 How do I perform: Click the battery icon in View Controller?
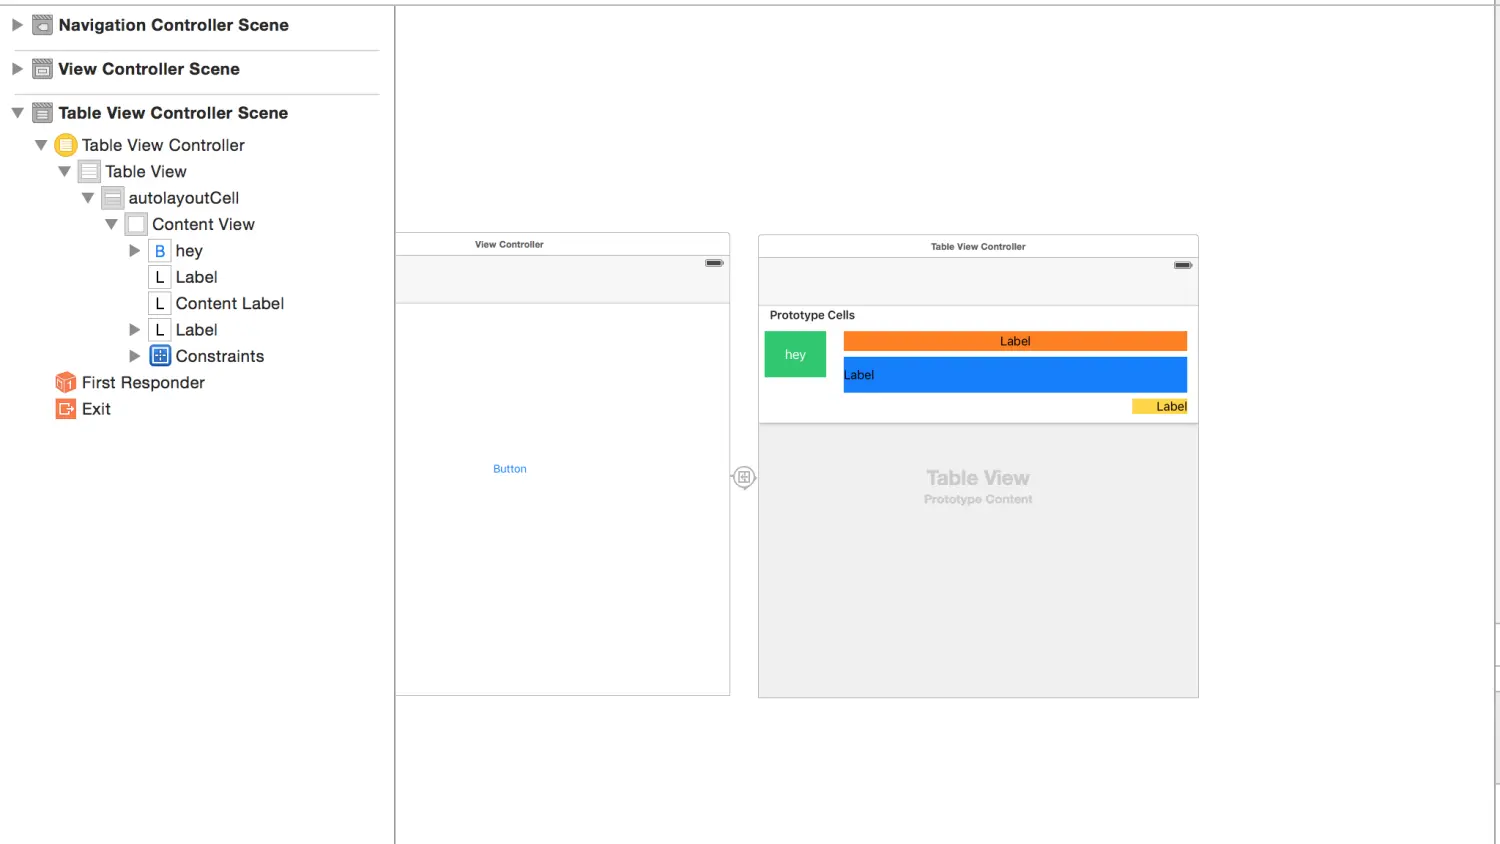coord(714,263)
